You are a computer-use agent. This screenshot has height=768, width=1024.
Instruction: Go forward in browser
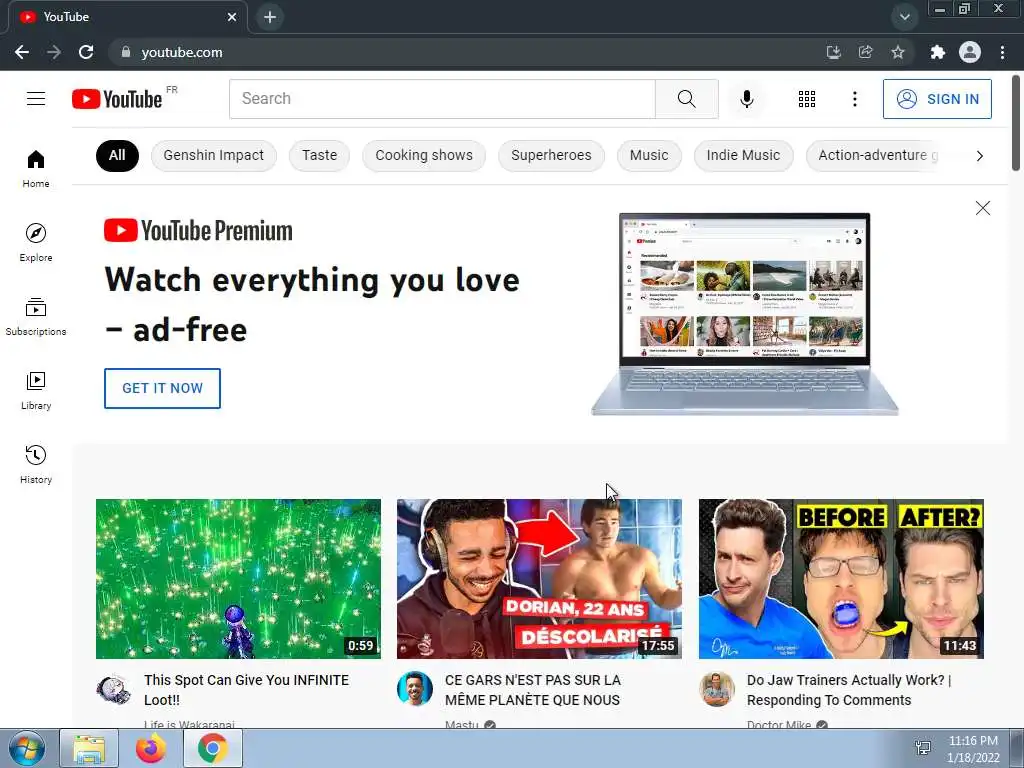pos(54,52)
